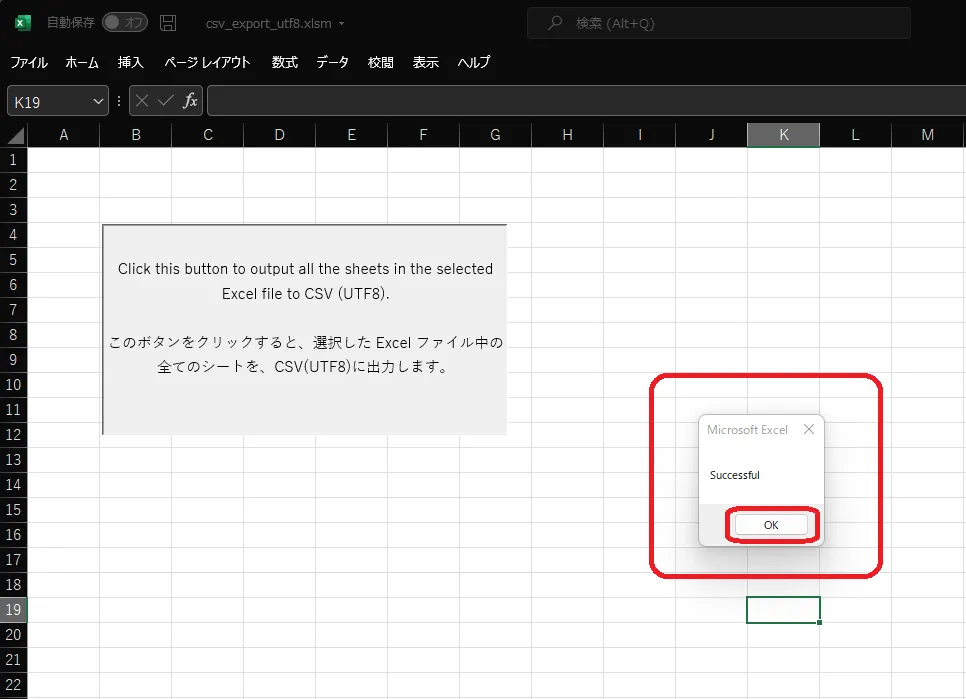The image size is (966, 699).
Task: Click the formula bar enter checkmark icon
Action: [166, 101]
